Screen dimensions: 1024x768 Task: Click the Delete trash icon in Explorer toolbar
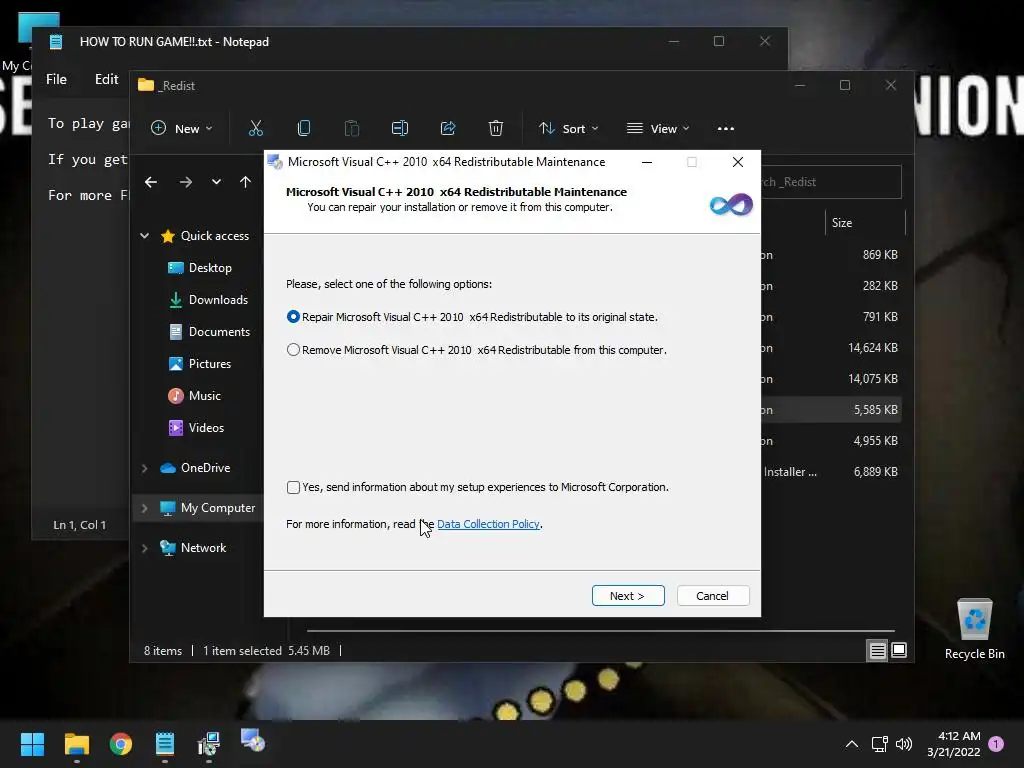point(496,128)
